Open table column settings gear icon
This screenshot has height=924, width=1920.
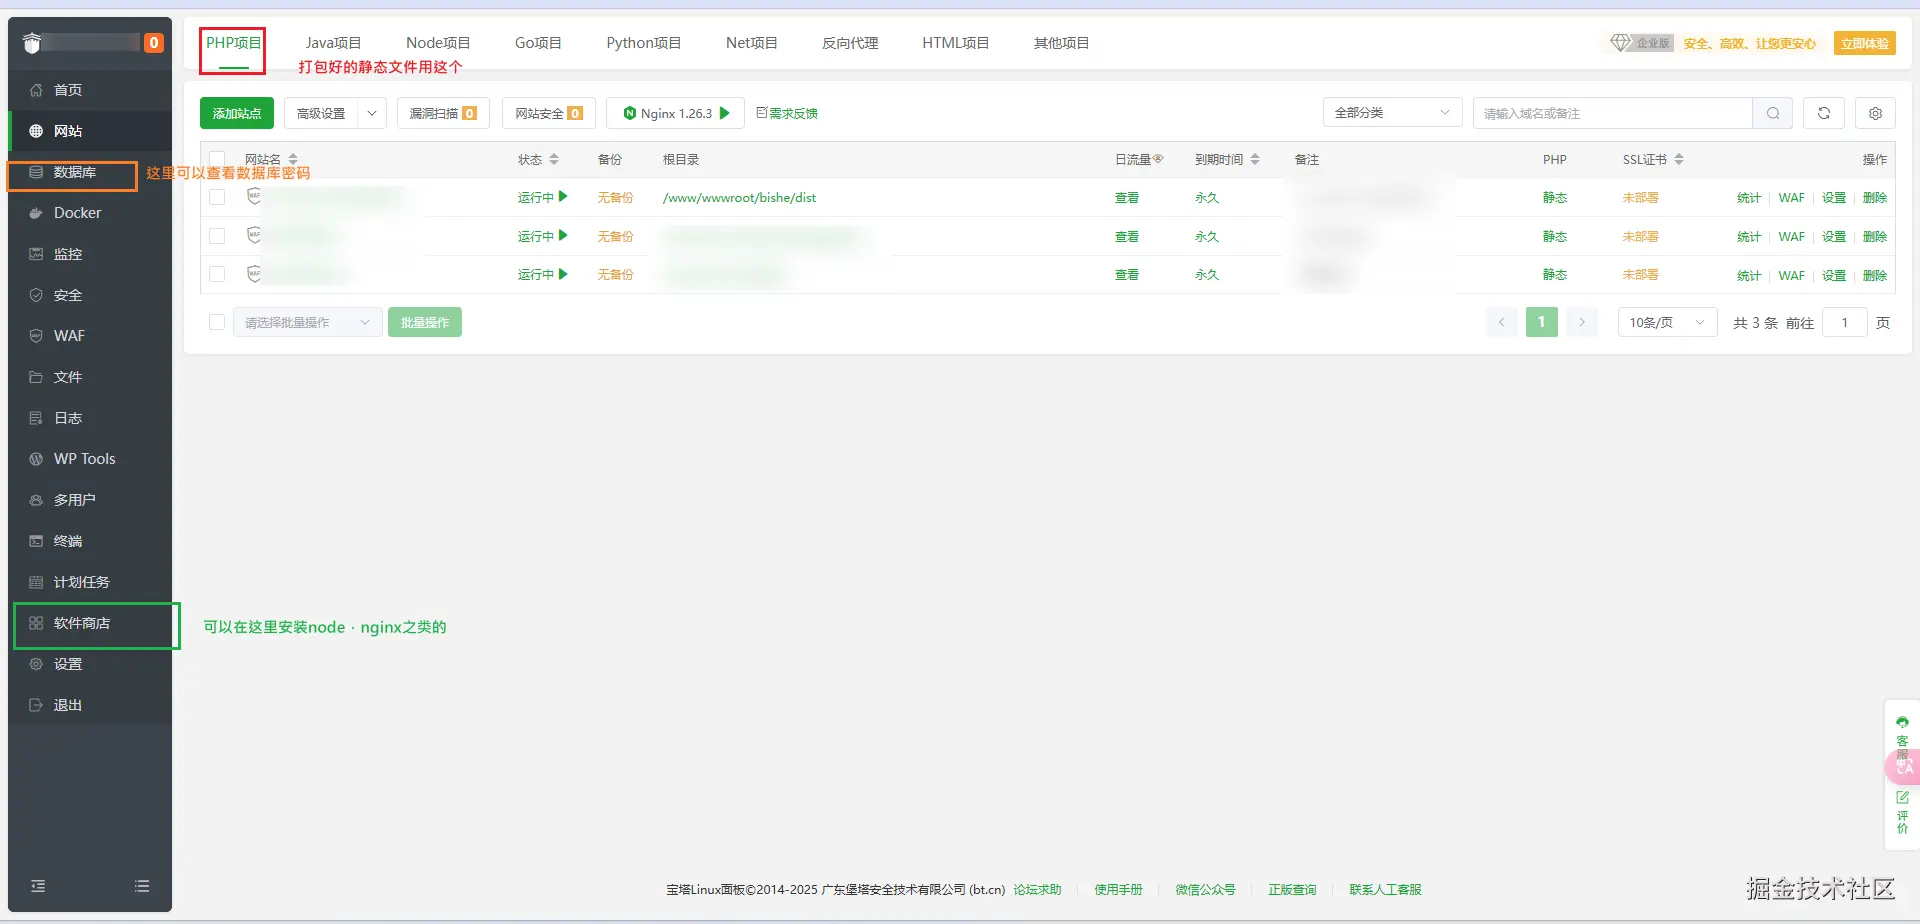click(x=1876, y=113)
